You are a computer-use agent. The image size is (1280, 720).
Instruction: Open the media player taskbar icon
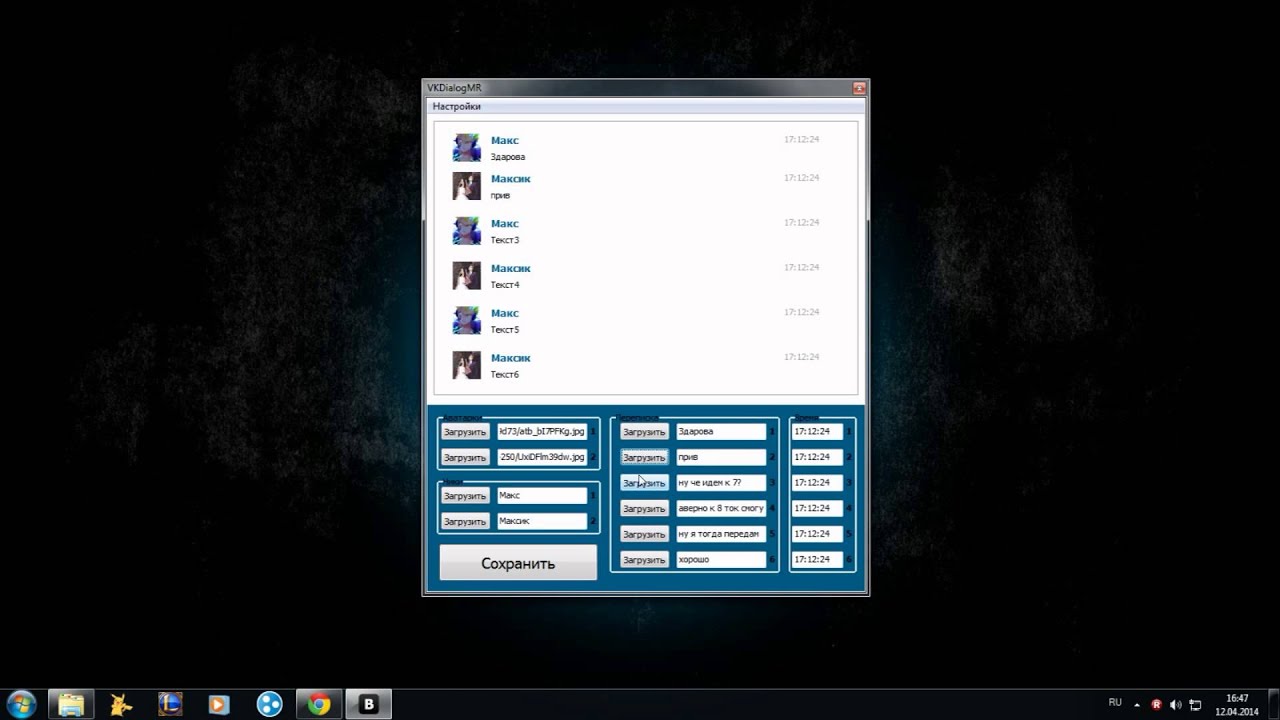pos(219,705)
